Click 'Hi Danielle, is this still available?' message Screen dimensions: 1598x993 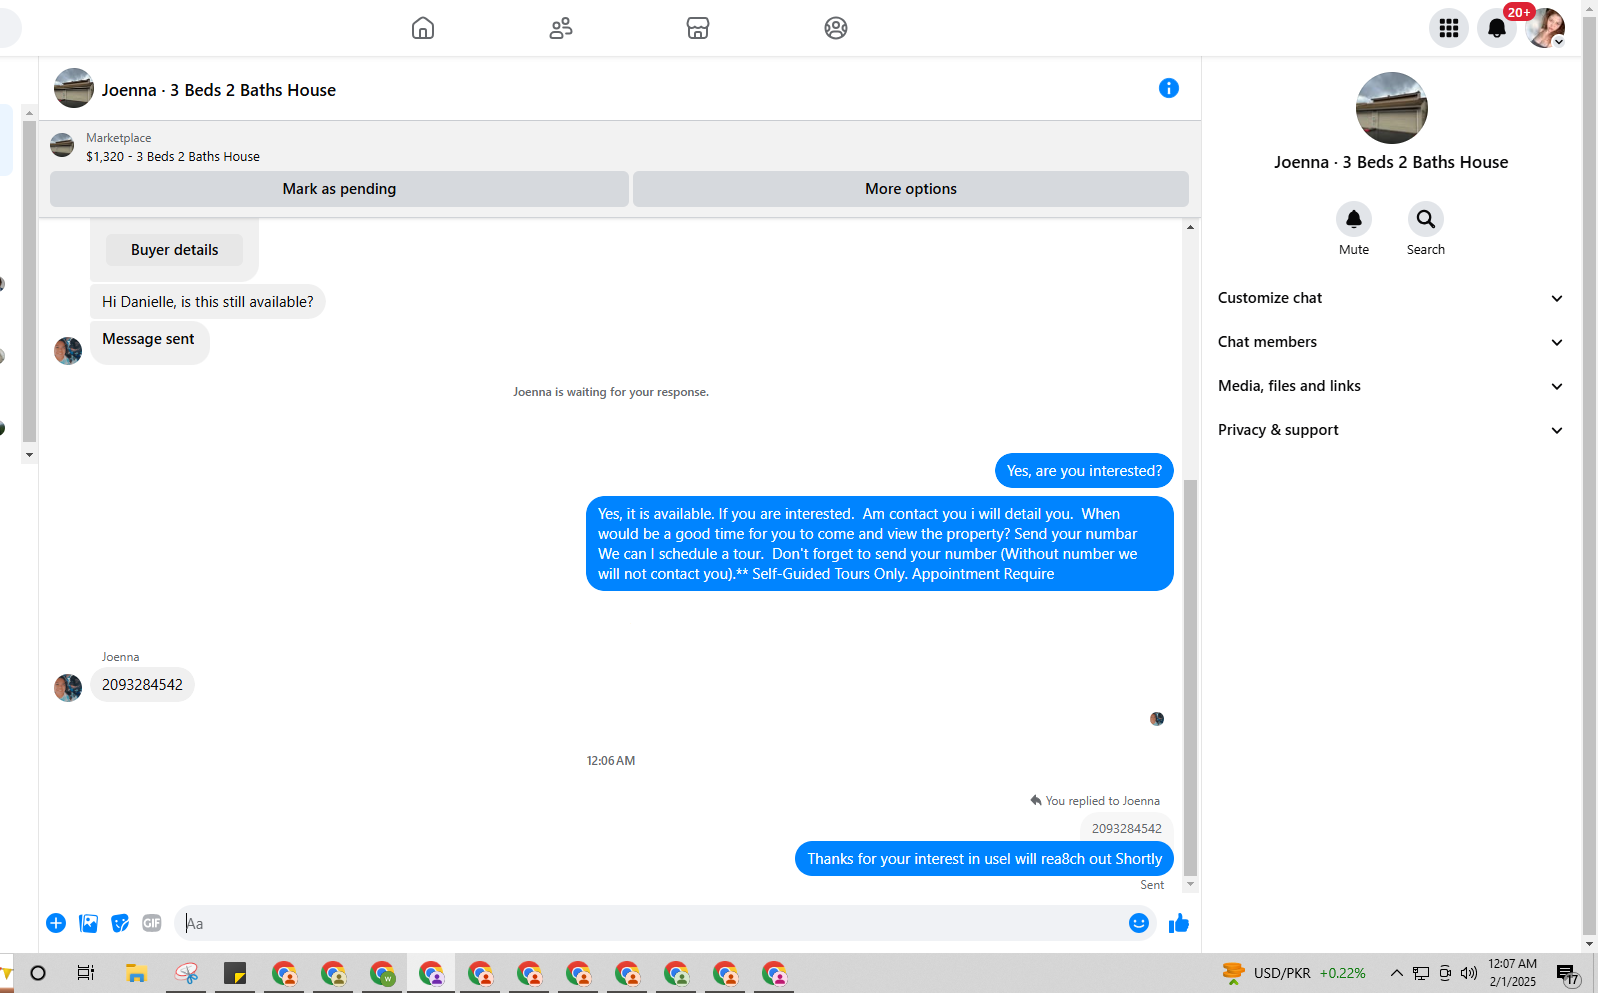[207, 302]
